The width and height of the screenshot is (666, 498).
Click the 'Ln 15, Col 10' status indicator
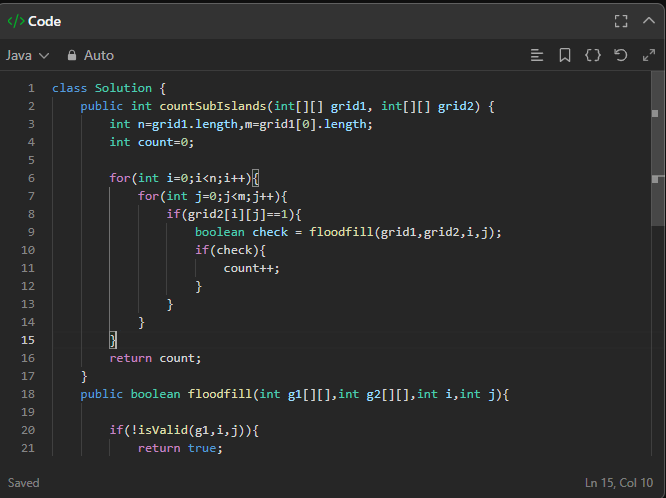[618, 483]
